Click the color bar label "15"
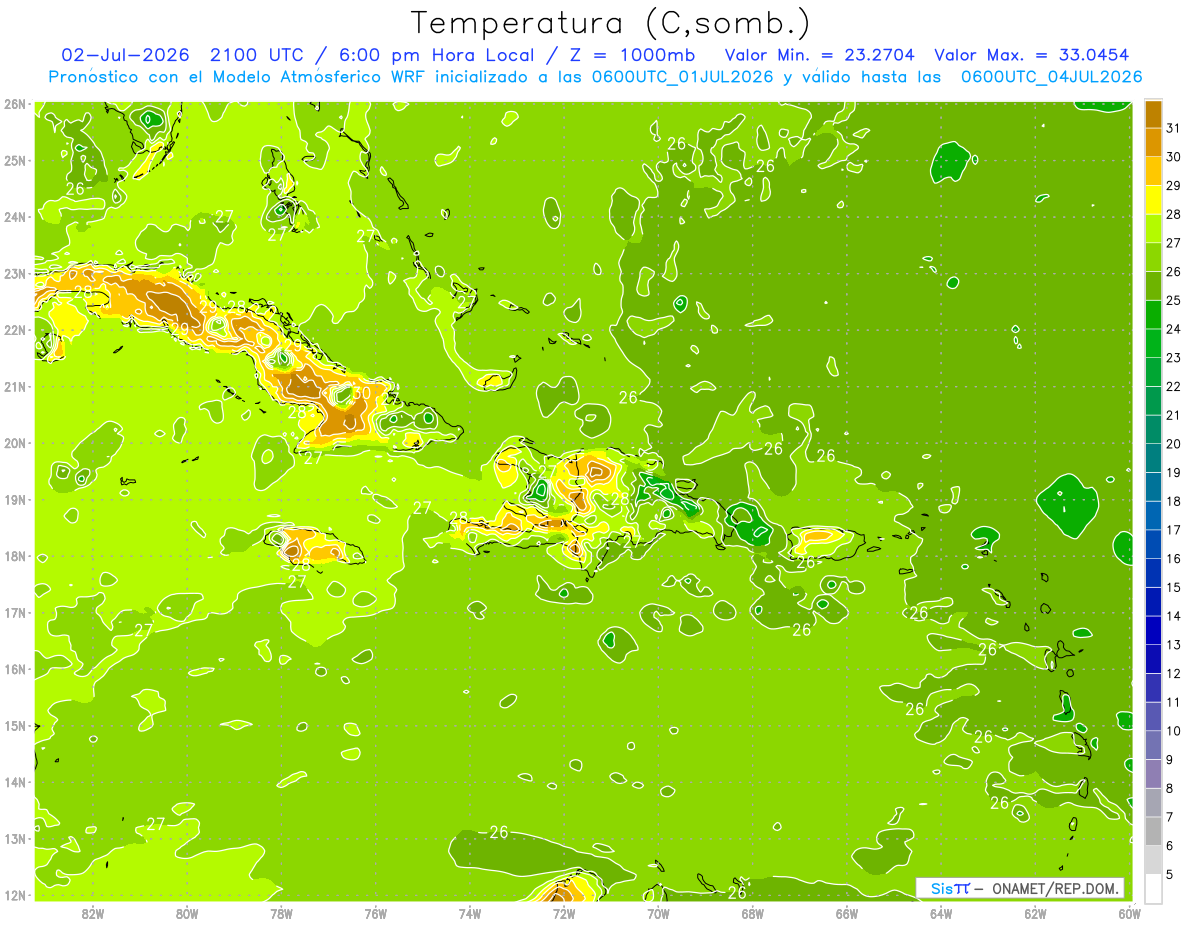Viewport: 1200px width, 927px height. (1173, 587)
